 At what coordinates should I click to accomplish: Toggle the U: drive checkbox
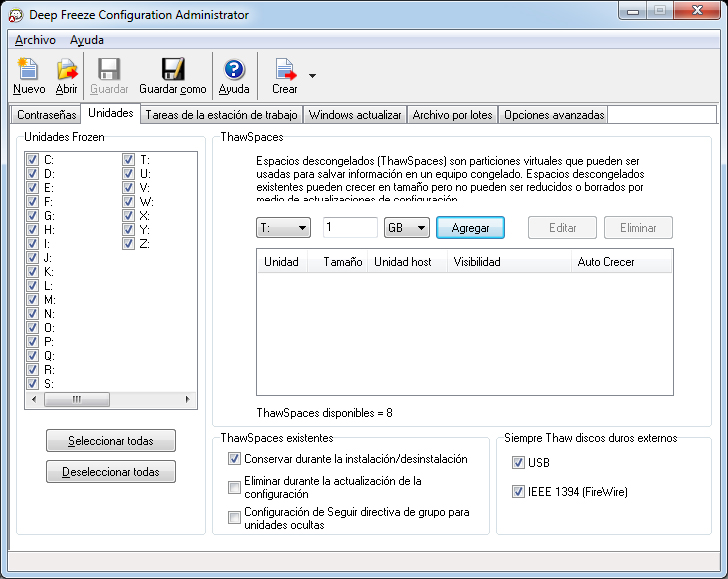tap(129, 174)
